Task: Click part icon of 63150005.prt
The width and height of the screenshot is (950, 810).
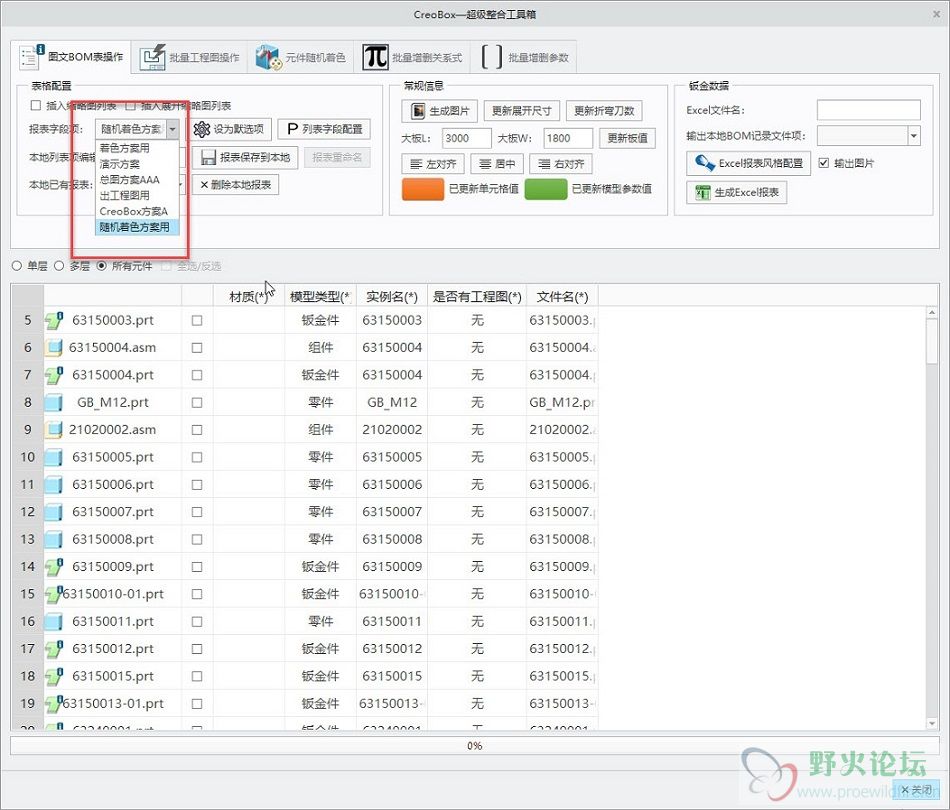Action: tap(54, 457)
